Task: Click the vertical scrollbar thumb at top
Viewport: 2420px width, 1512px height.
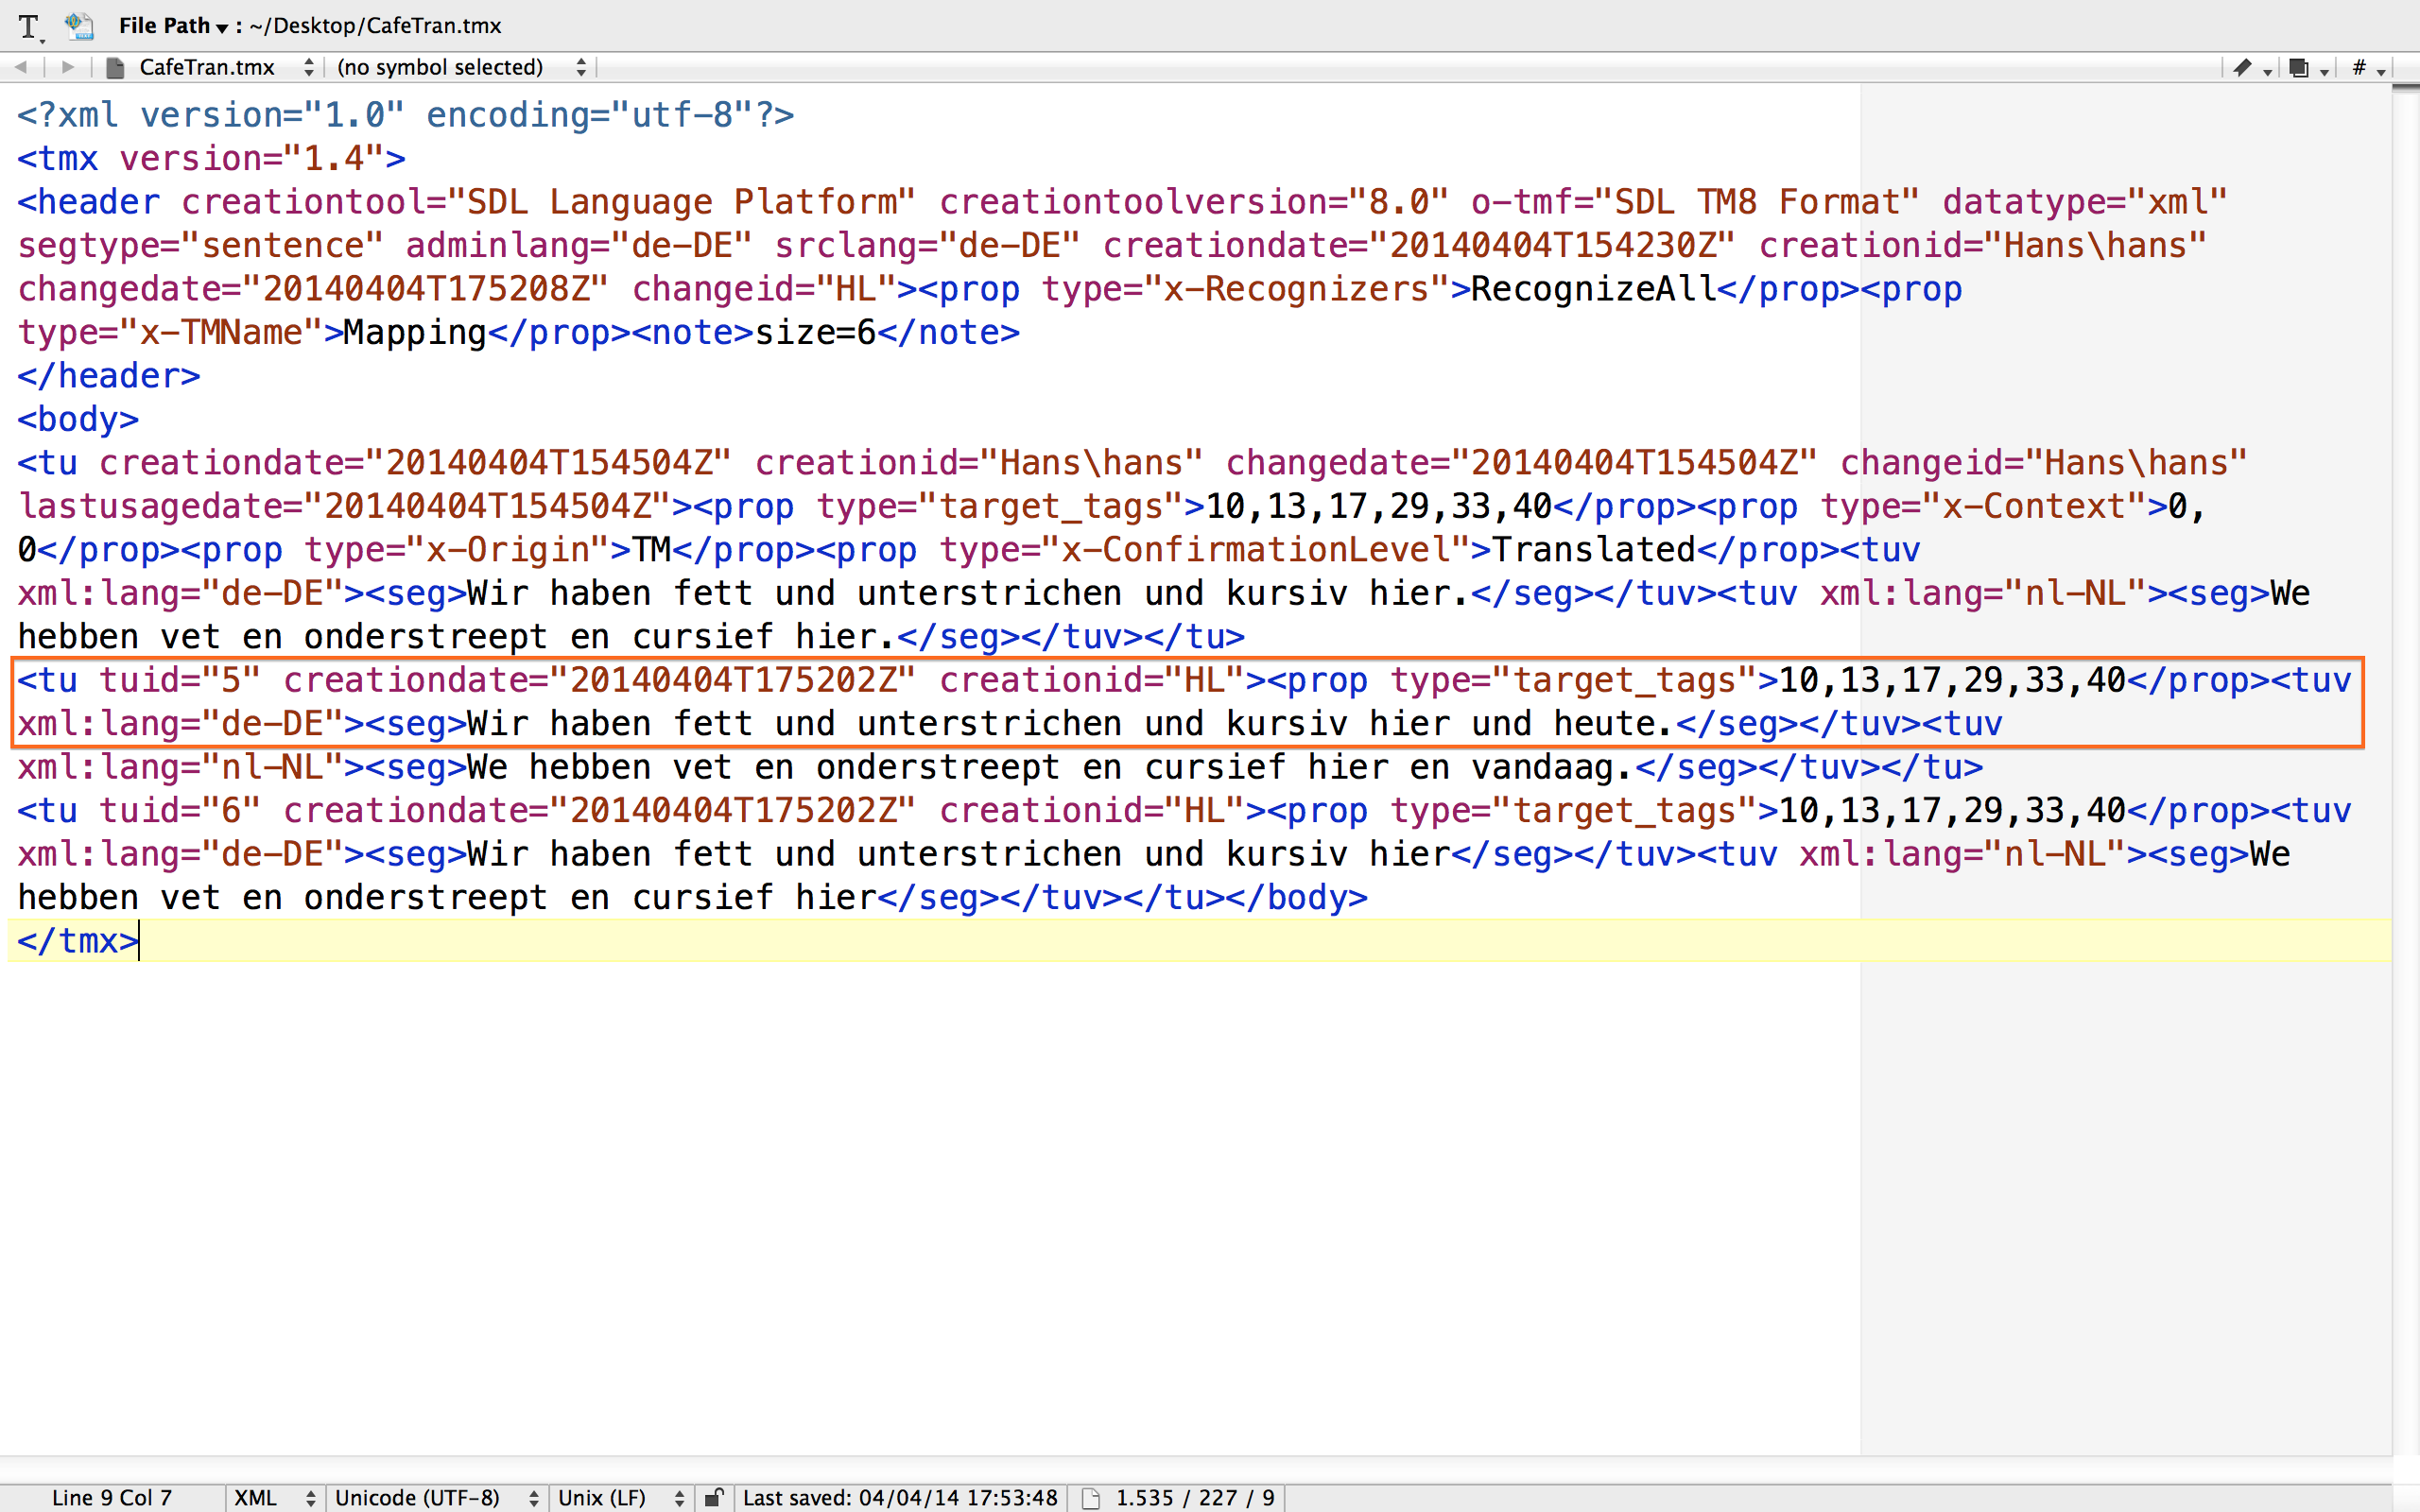Action: [2405, 89]
